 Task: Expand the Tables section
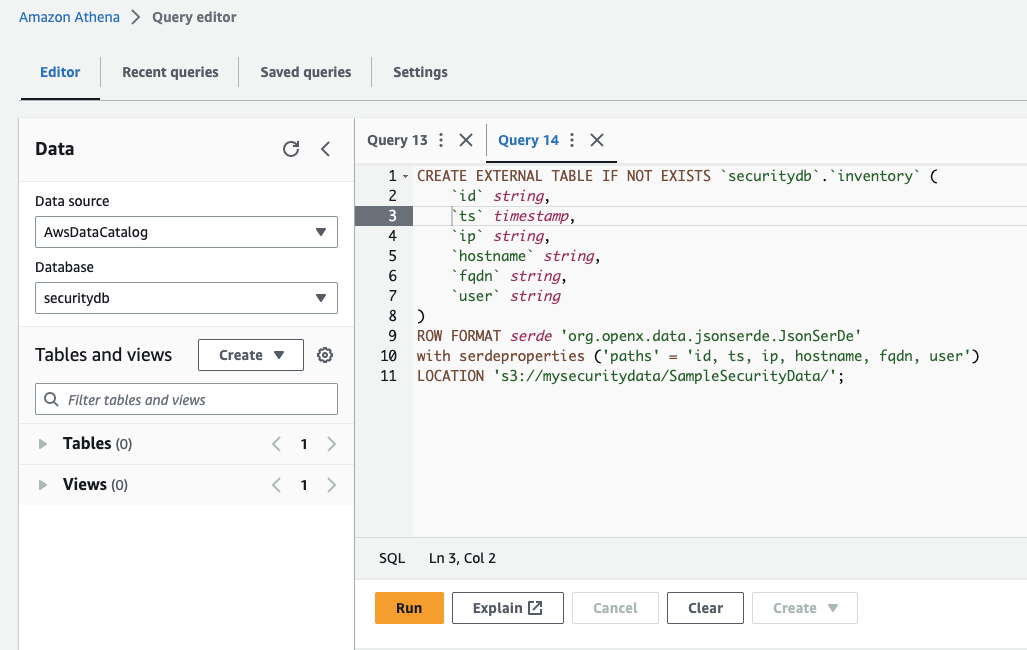43,444
